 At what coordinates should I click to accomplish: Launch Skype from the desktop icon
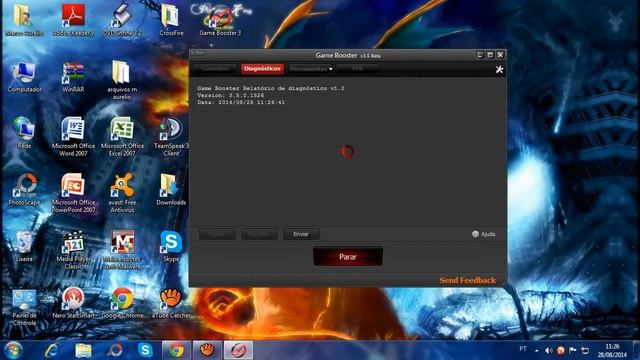pos(171,246)
